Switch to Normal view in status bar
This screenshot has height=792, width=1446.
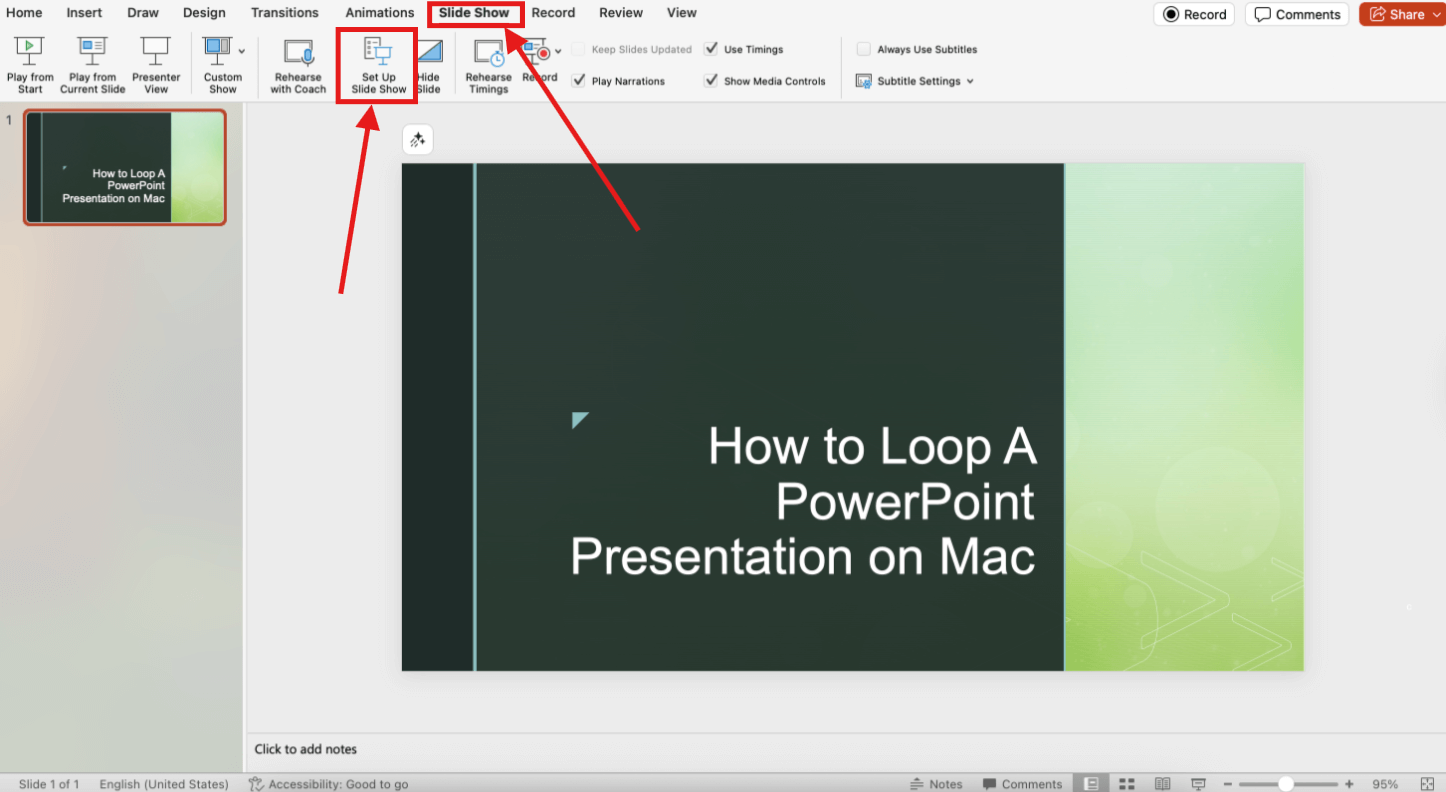(1092, 784)
